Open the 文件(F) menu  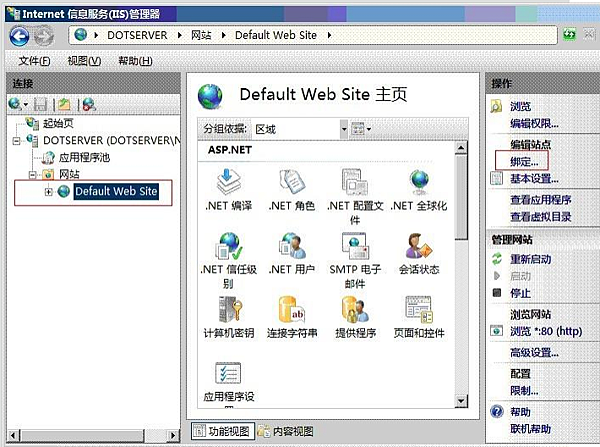34,61
